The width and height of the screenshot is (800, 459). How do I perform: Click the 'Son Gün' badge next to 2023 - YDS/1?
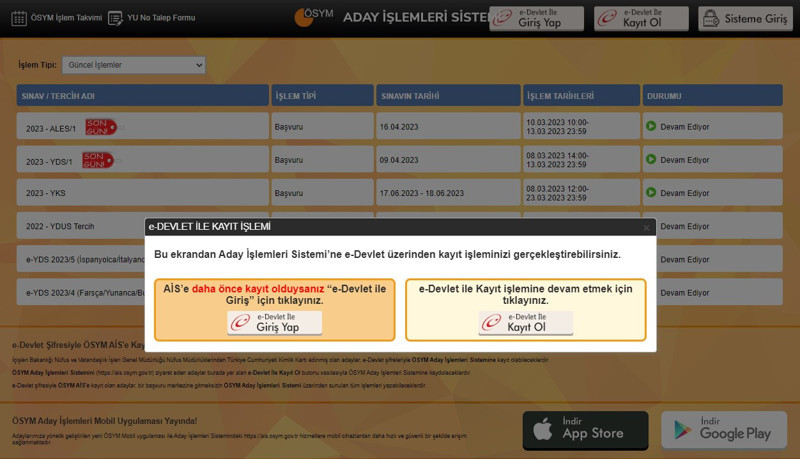click(97, 160)
